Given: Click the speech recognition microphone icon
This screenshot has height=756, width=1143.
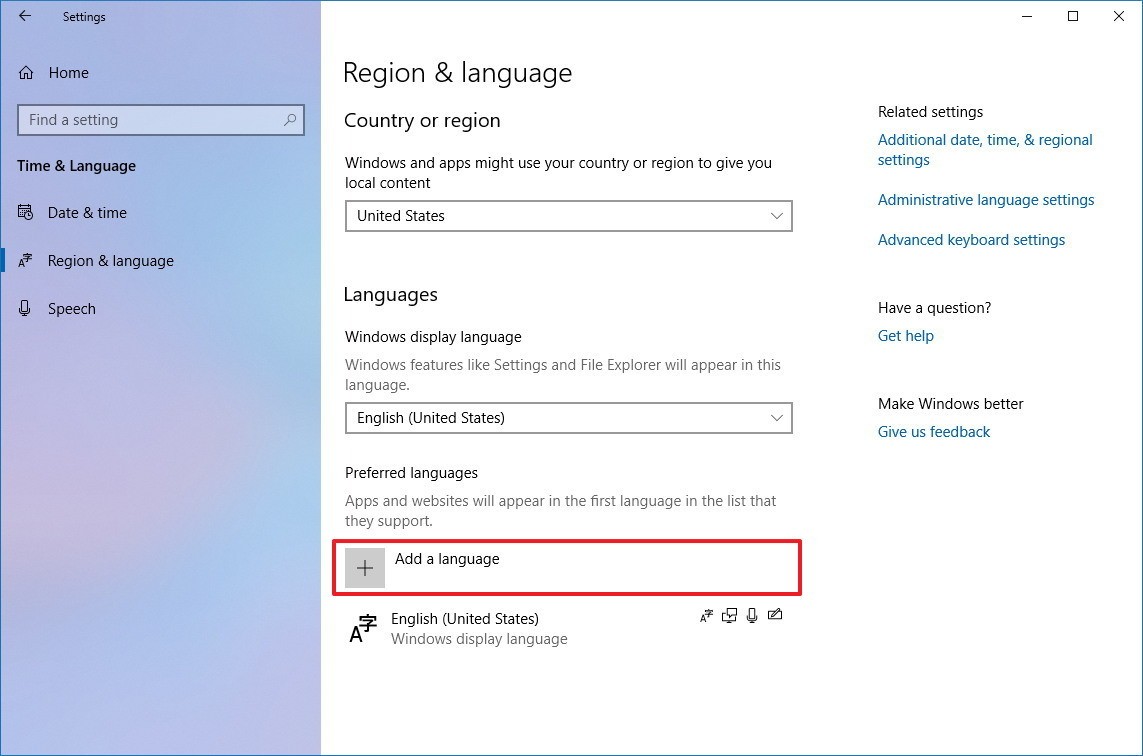Looking at the screenshot, I should 752,616.
